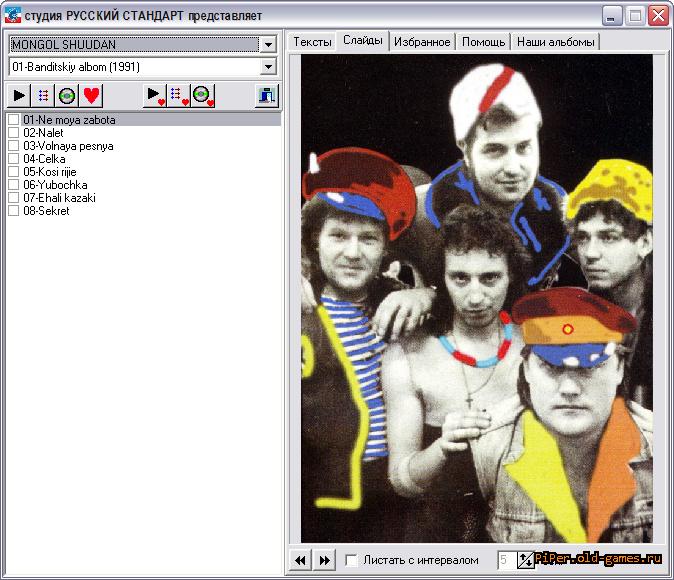Switch to the Тексты tab
The height and width of the screenshot is (580, 674).
tap(312, 42)
